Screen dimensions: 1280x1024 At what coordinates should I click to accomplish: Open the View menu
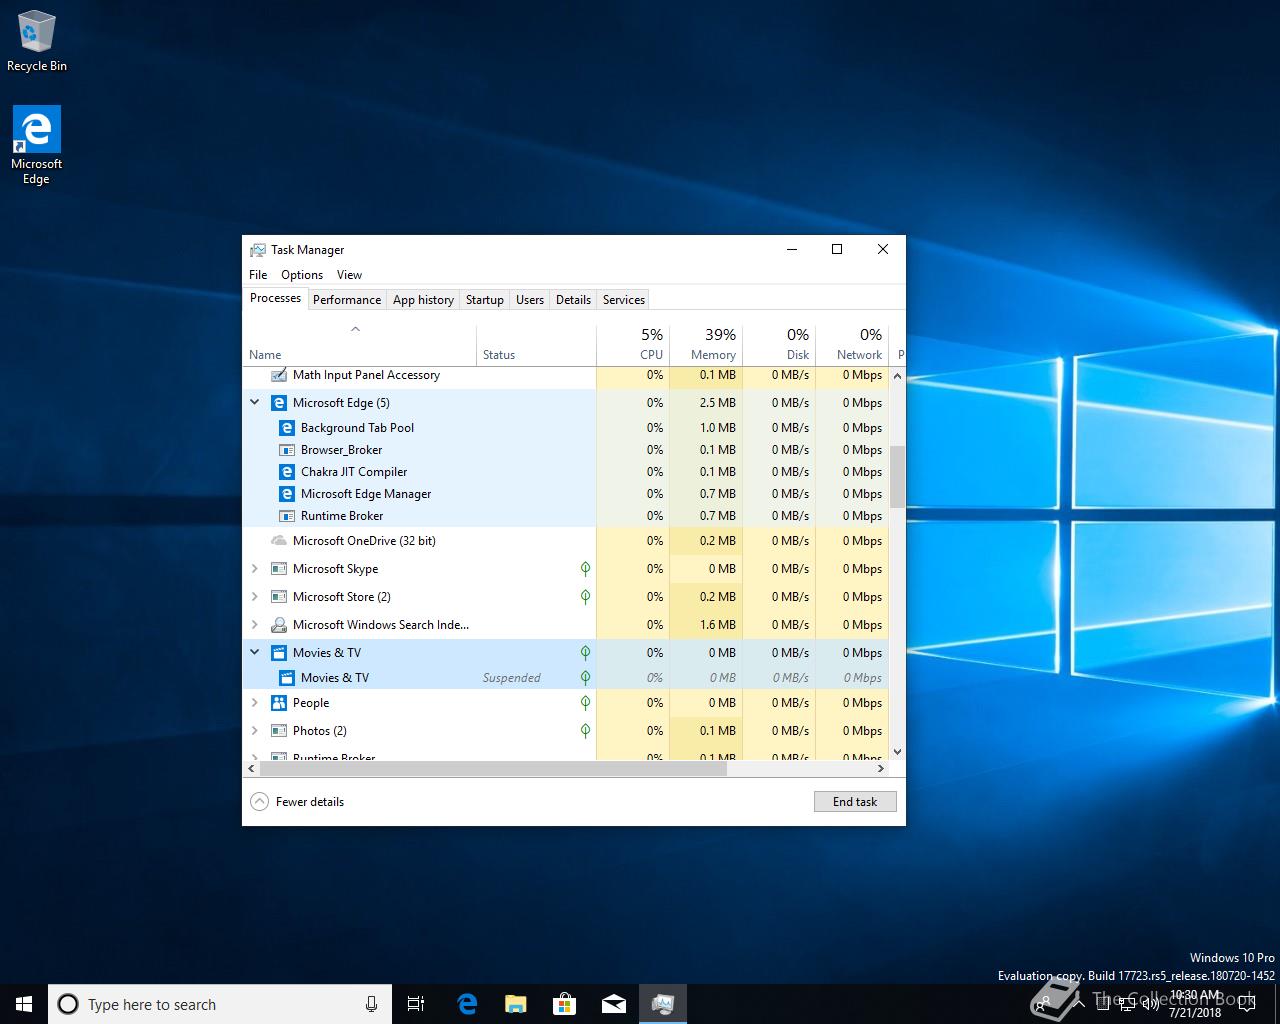[x=349, y=275]
